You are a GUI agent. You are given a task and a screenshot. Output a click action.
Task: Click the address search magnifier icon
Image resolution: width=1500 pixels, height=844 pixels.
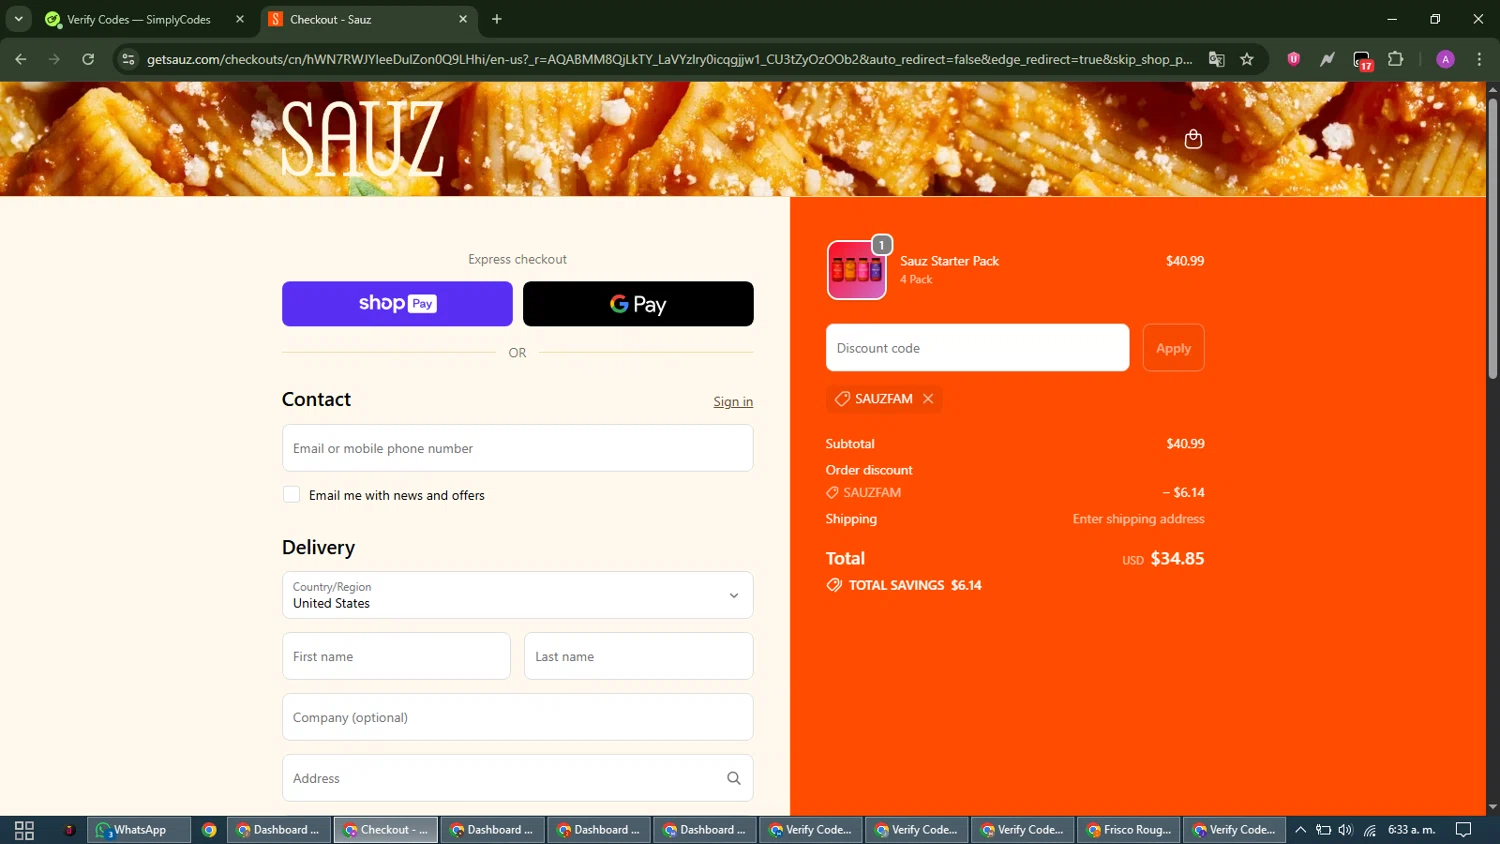pos(733,778)
